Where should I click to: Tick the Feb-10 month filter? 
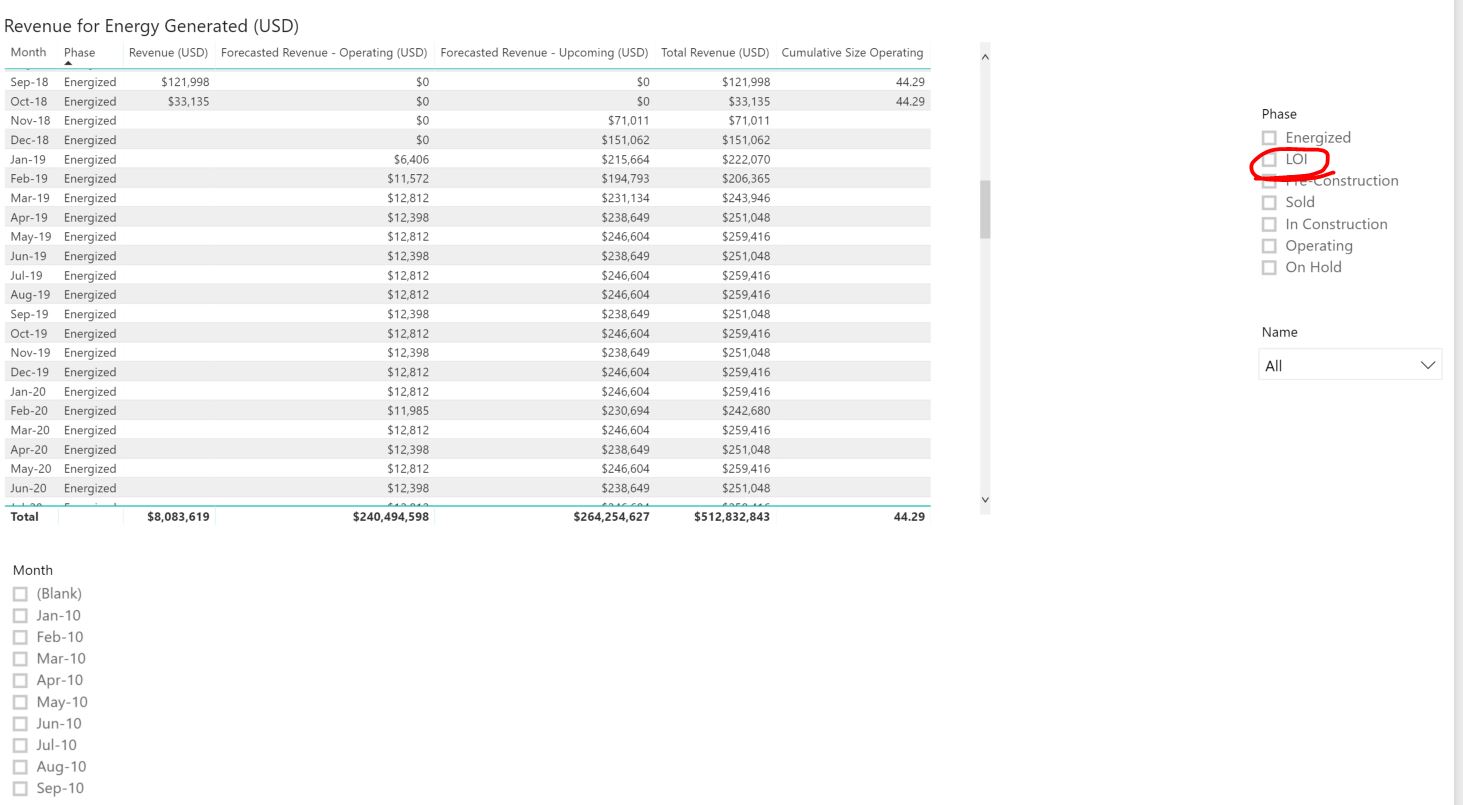(x=20, y=637)
